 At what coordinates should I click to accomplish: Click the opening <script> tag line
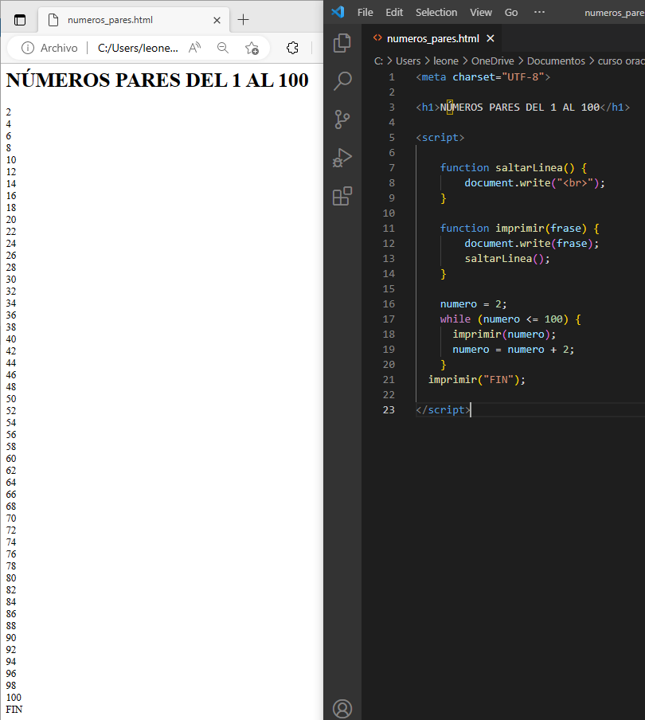(440, 137)
